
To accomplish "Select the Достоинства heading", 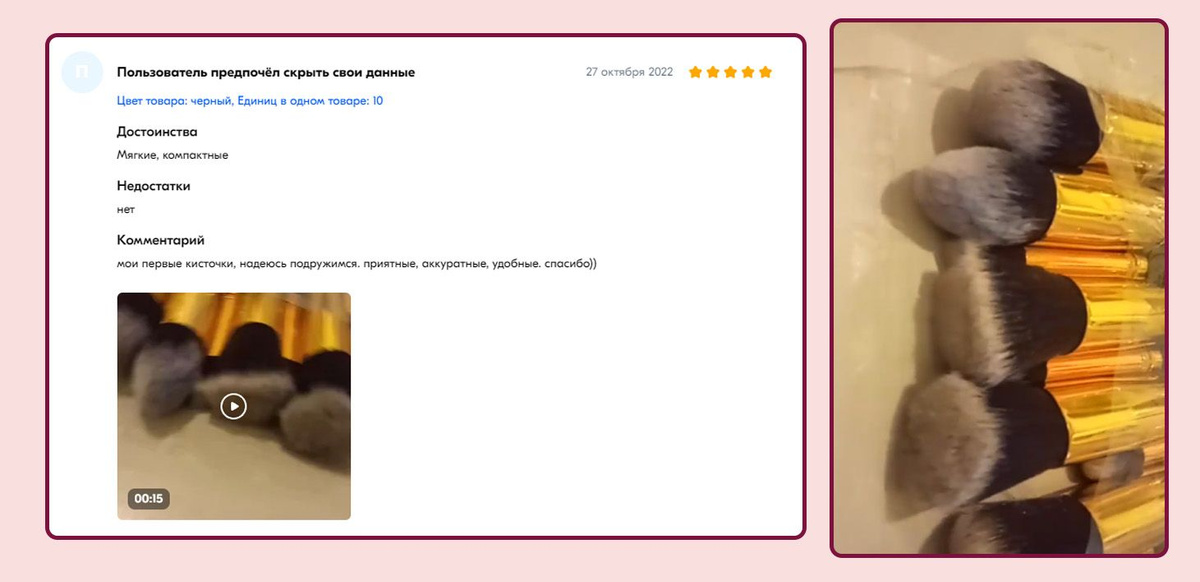I will point(157,132).
